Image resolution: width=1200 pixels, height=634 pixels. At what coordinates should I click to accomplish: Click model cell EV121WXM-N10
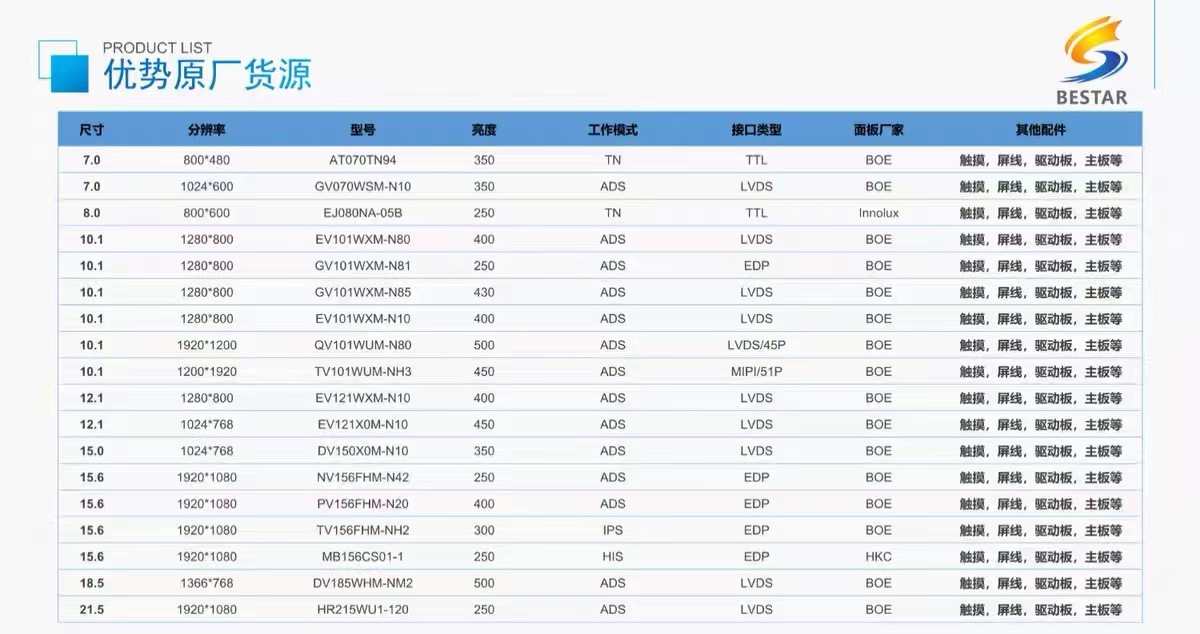(x=363, y=398)
